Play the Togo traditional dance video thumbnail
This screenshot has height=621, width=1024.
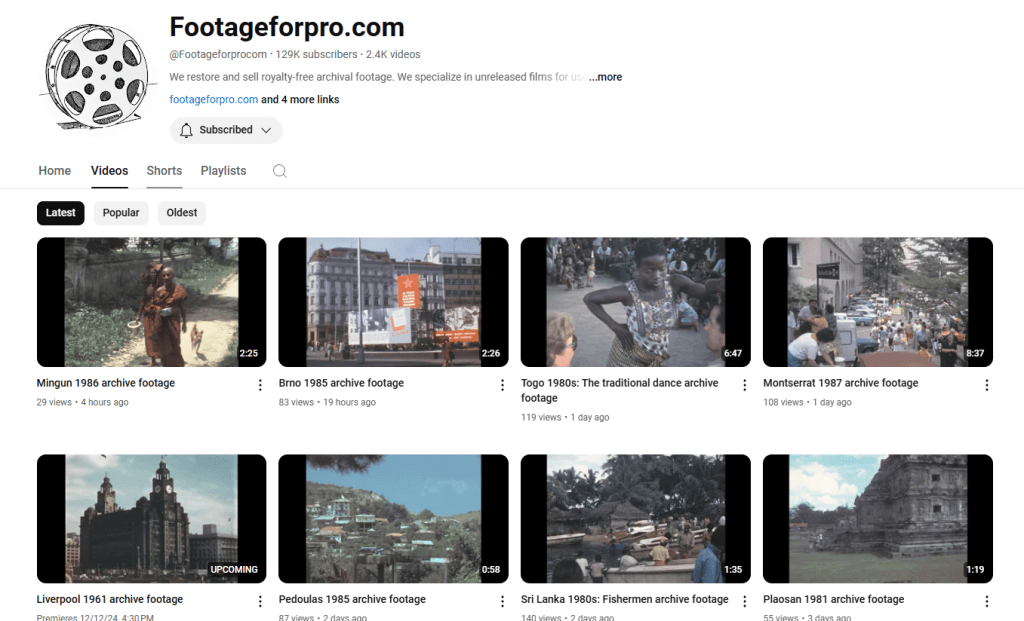click(x=635, y=302)
